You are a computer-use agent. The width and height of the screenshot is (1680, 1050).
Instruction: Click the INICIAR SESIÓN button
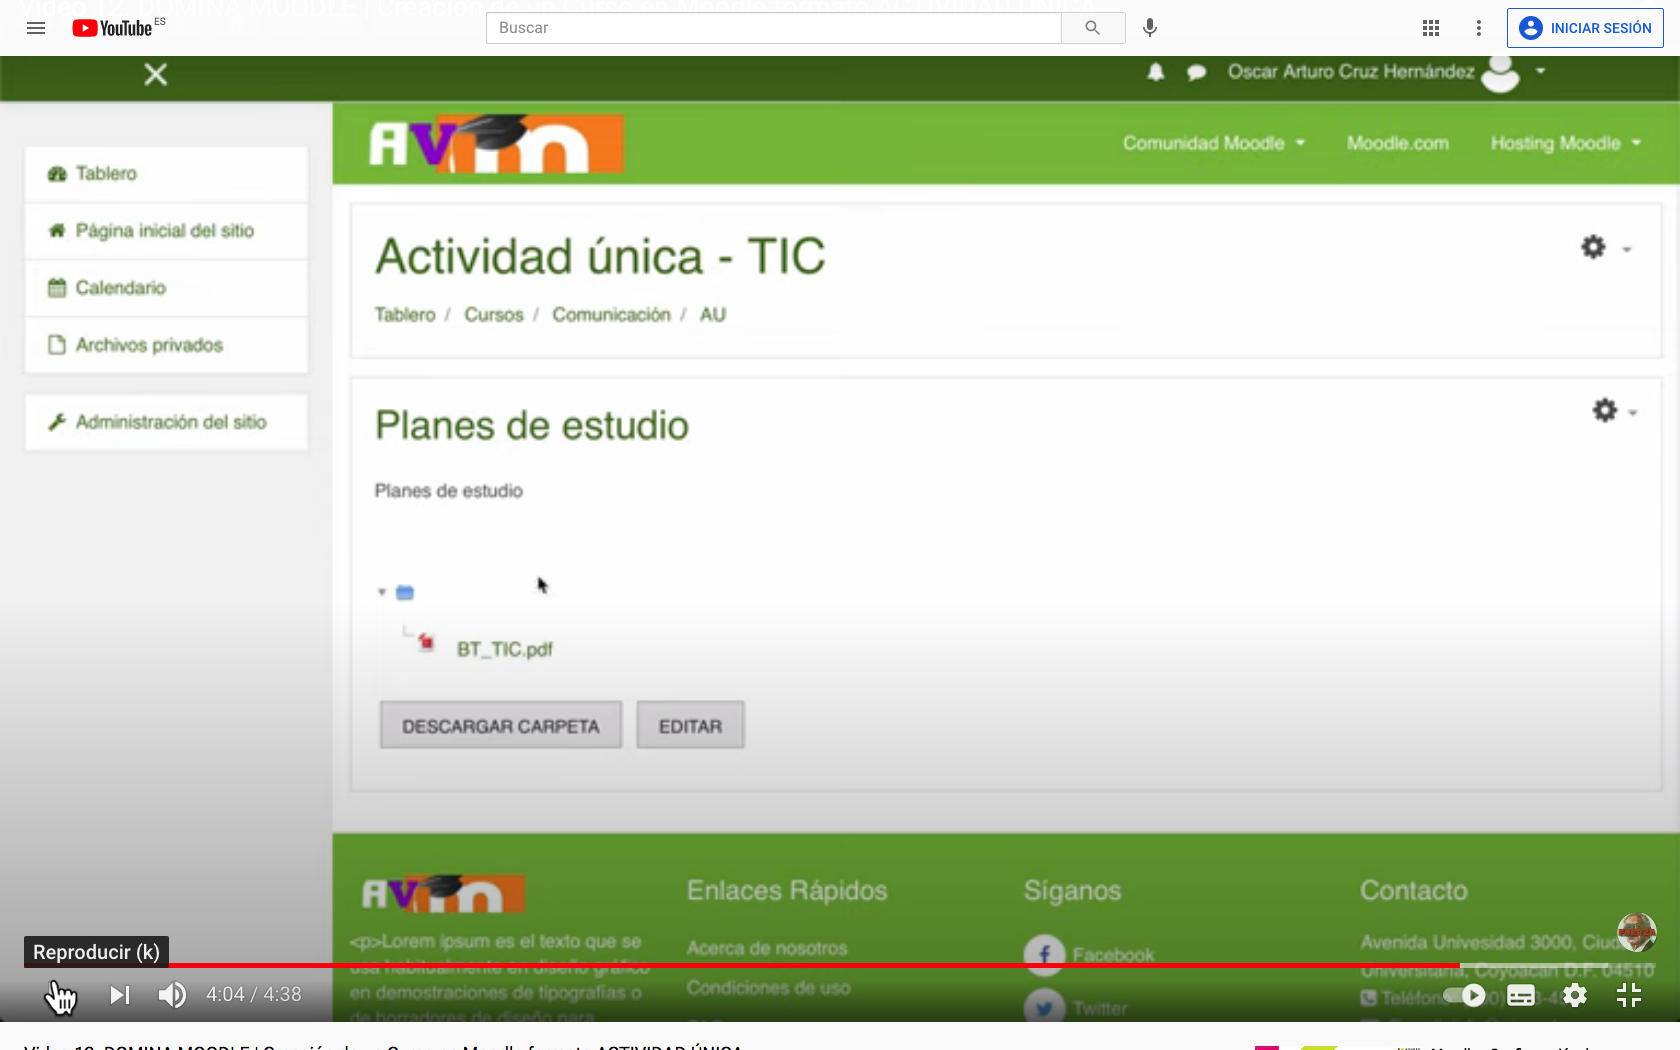pos(1585,28)
